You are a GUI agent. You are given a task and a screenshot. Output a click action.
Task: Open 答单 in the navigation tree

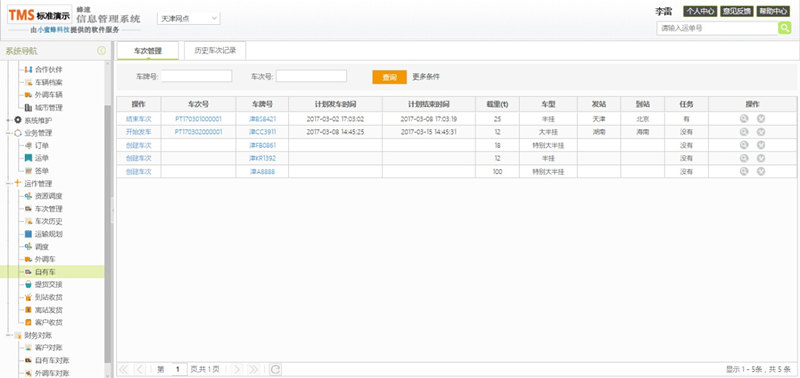(x=42, y=171)
